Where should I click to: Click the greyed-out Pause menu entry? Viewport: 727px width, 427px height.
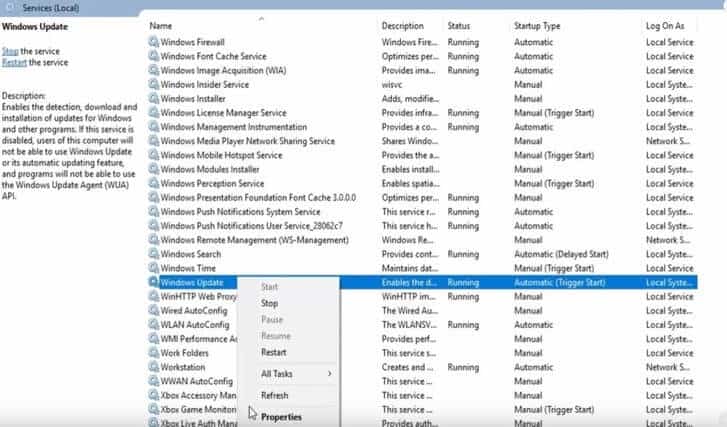(x=272, y=319)
